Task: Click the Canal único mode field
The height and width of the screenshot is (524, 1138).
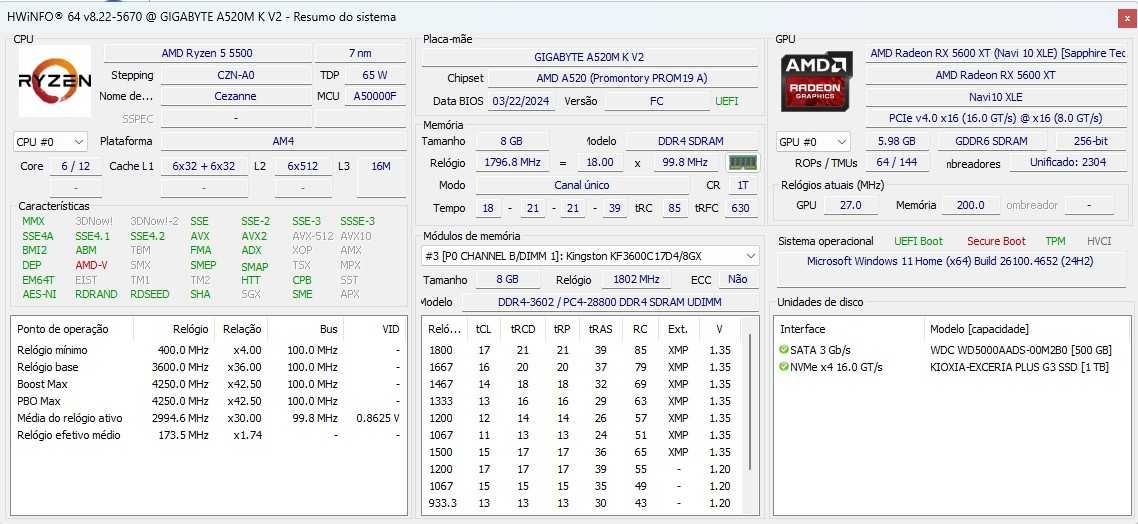Action: click(582, 185)
